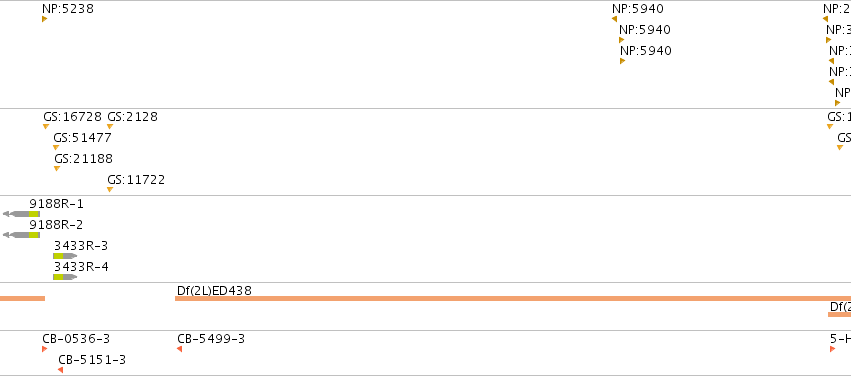Click the topmost NP:5940 arrow marker
This screenshot has height=376, width=851.
click(x=614, y=19)
